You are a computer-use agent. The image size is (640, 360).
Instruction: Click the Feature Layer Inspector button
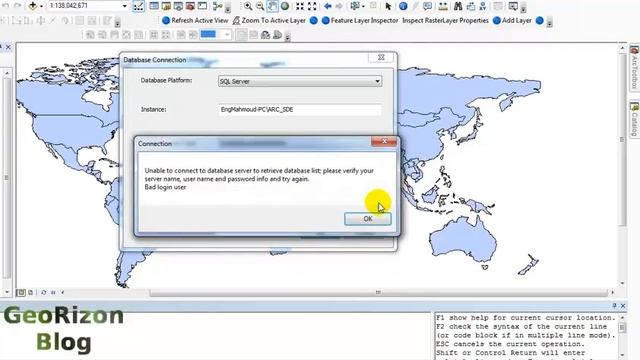tap(360, 20)
